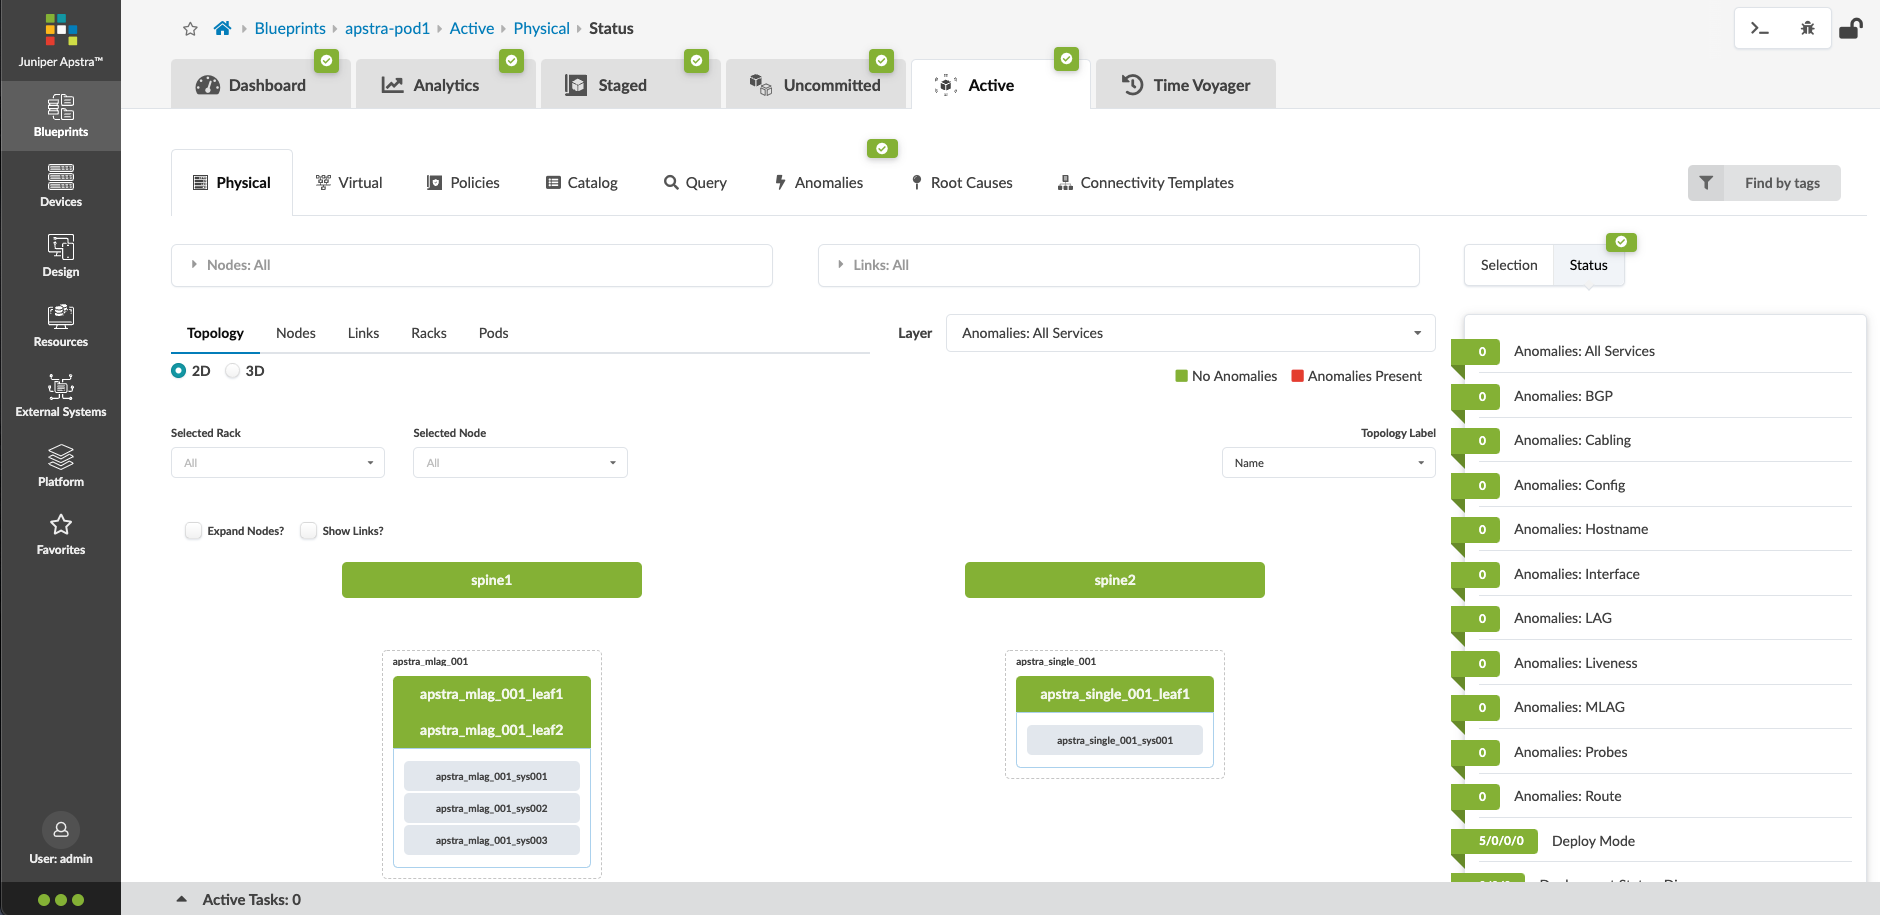Add page to favorites with star icon
Screen dimensions: 1880x915
click(190, 29)
